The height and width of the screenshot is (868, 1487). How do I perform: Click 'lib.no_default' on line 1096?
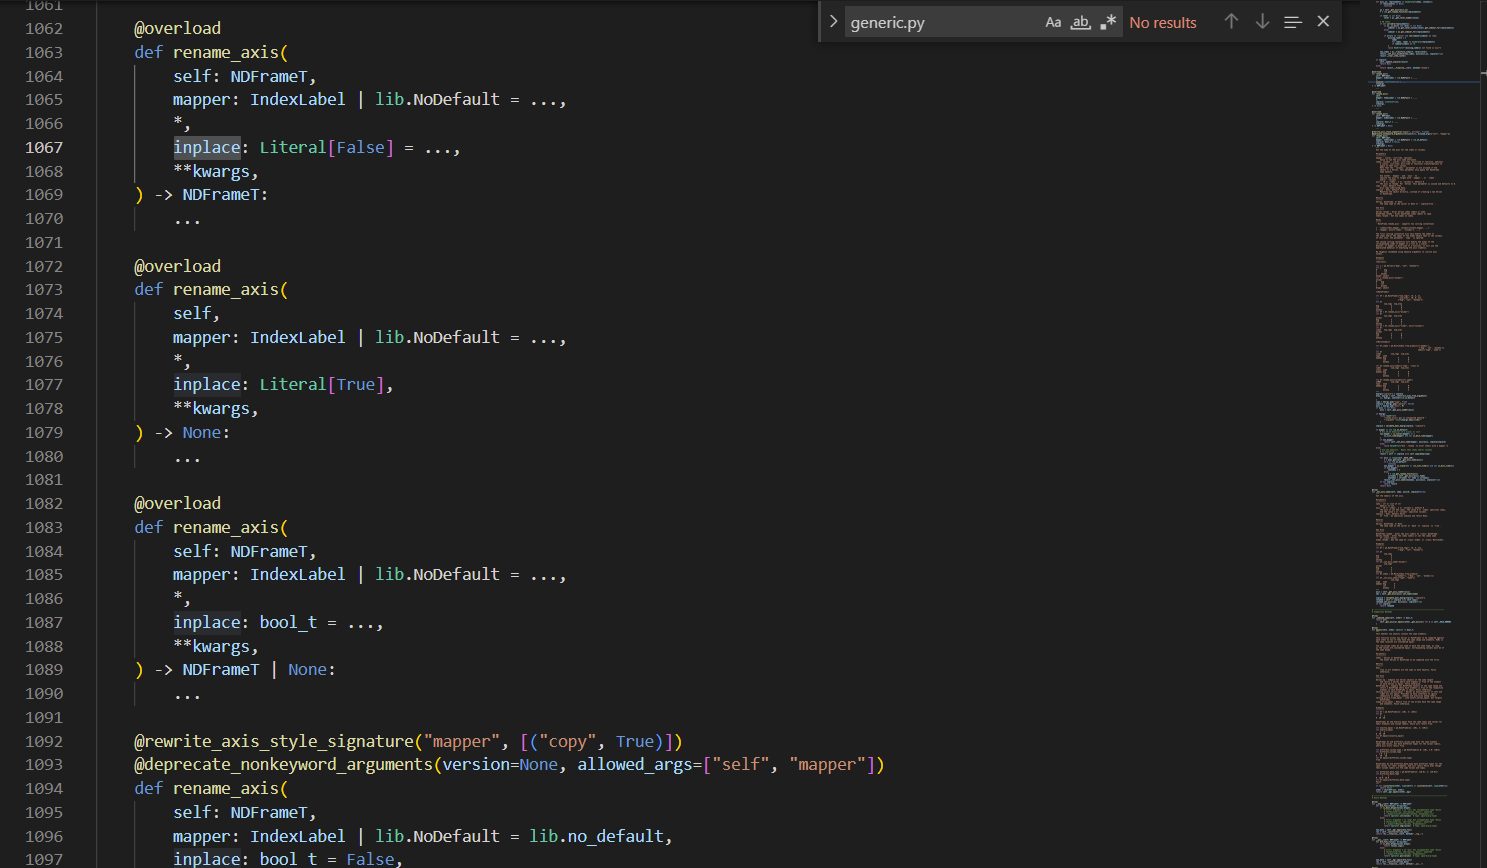(596, 836)
